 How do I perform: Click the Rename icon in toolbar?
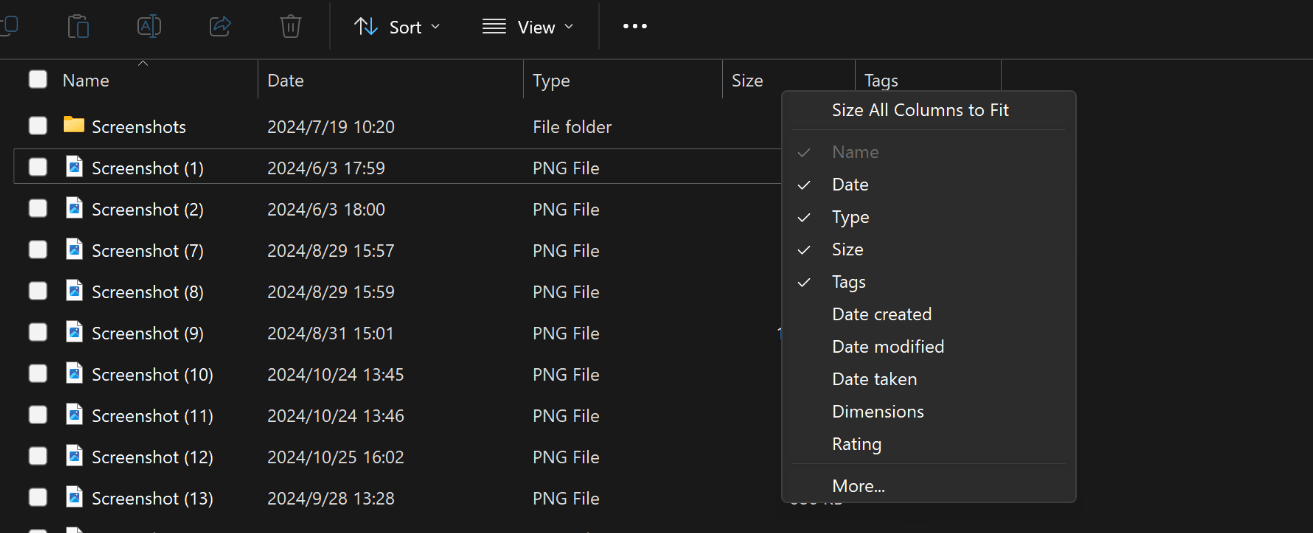click(149, 27)
